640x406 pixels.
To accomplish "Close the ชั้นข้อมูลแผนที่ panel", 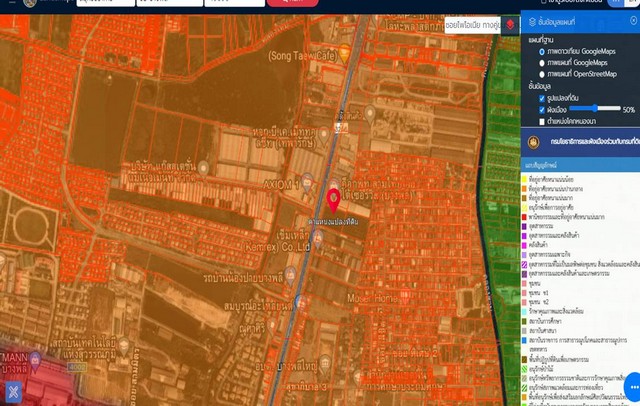I will [633, 20].
